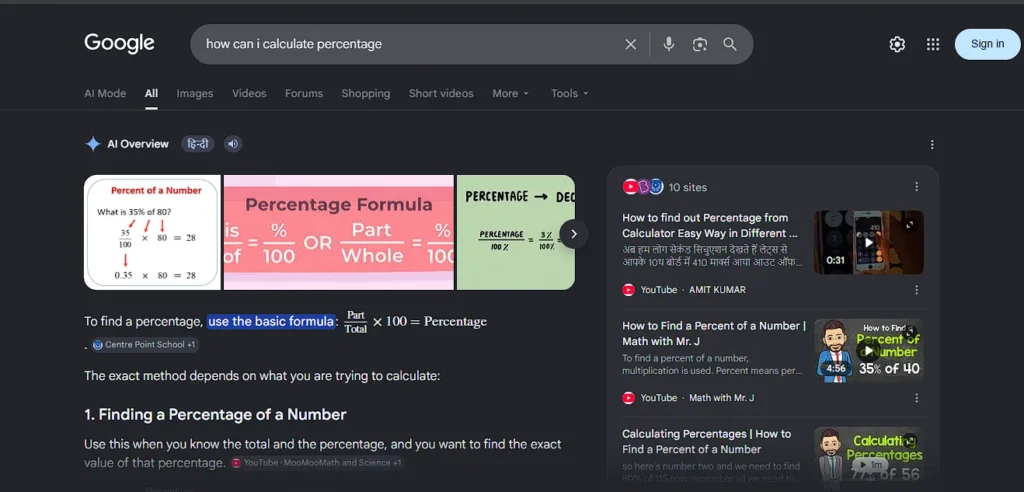Play the 0:31 calculator video thumbnail
Screen dimensions: 1024x492
click(869, 242)
